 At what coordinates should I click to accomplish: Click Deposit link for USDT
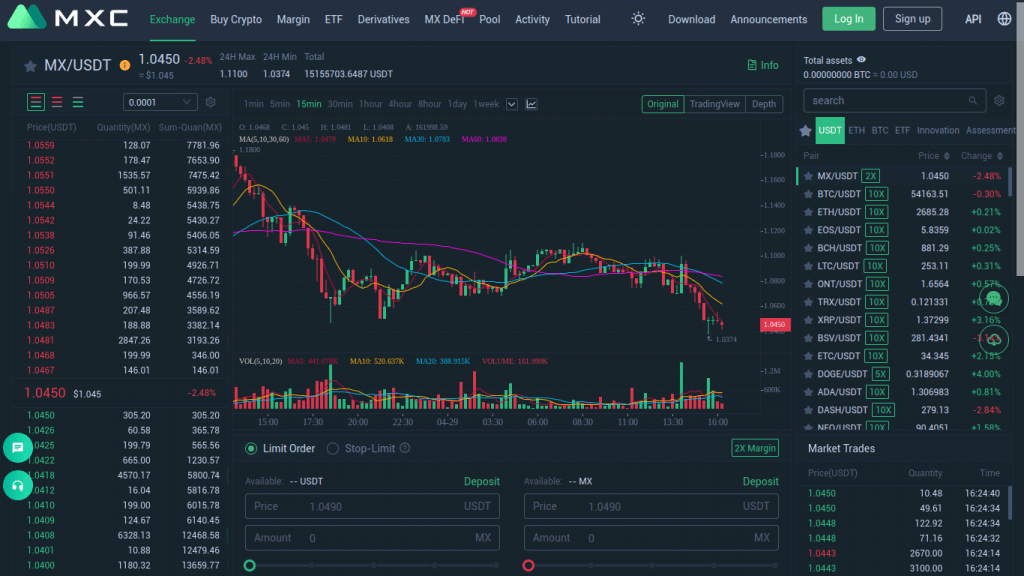click(x=481, y=481)
